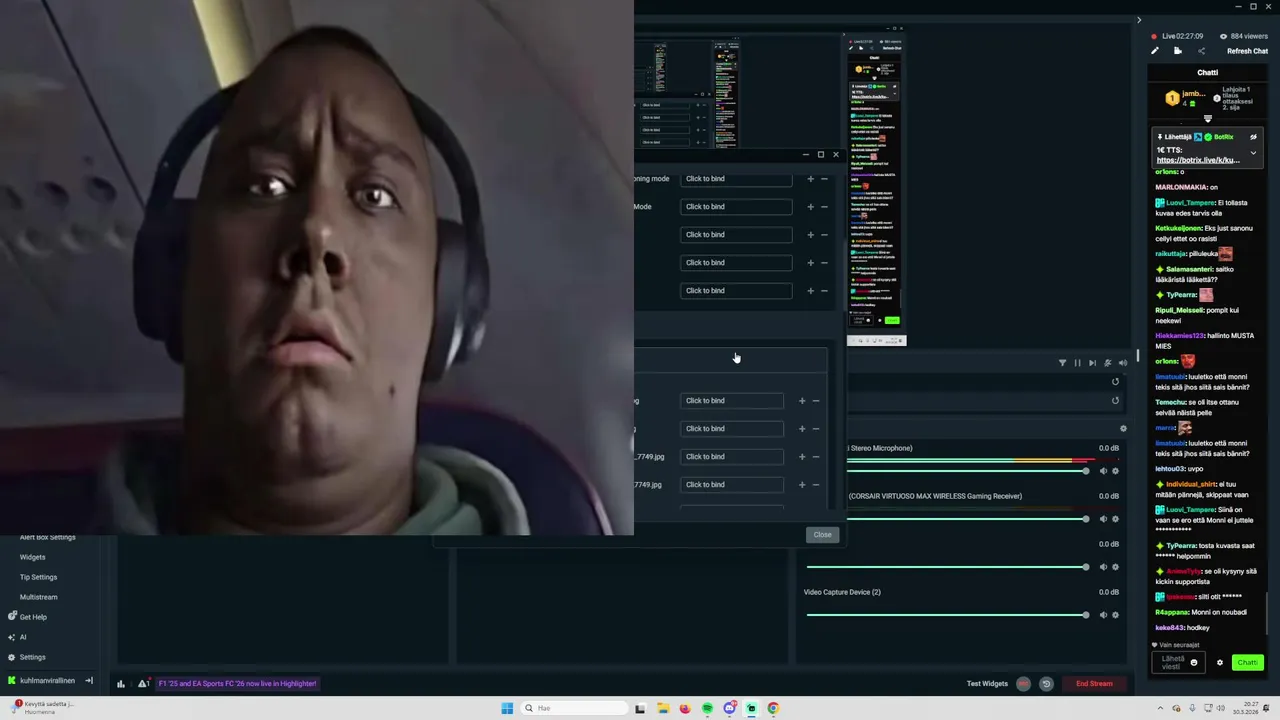Click "Click to bind" field in "oning mode" row
The image size is (1280, 720).
[736, 179]
